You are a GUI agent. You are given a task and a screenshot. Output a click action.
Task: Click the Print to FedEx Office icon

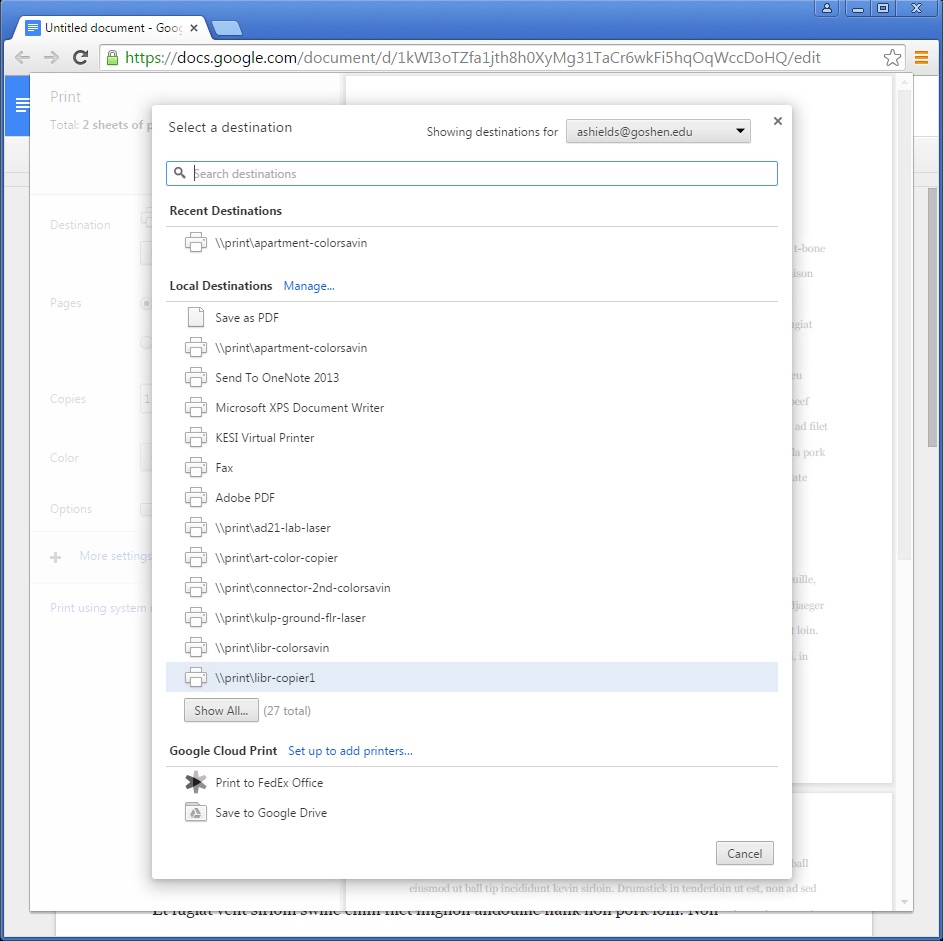click(196, 783)
